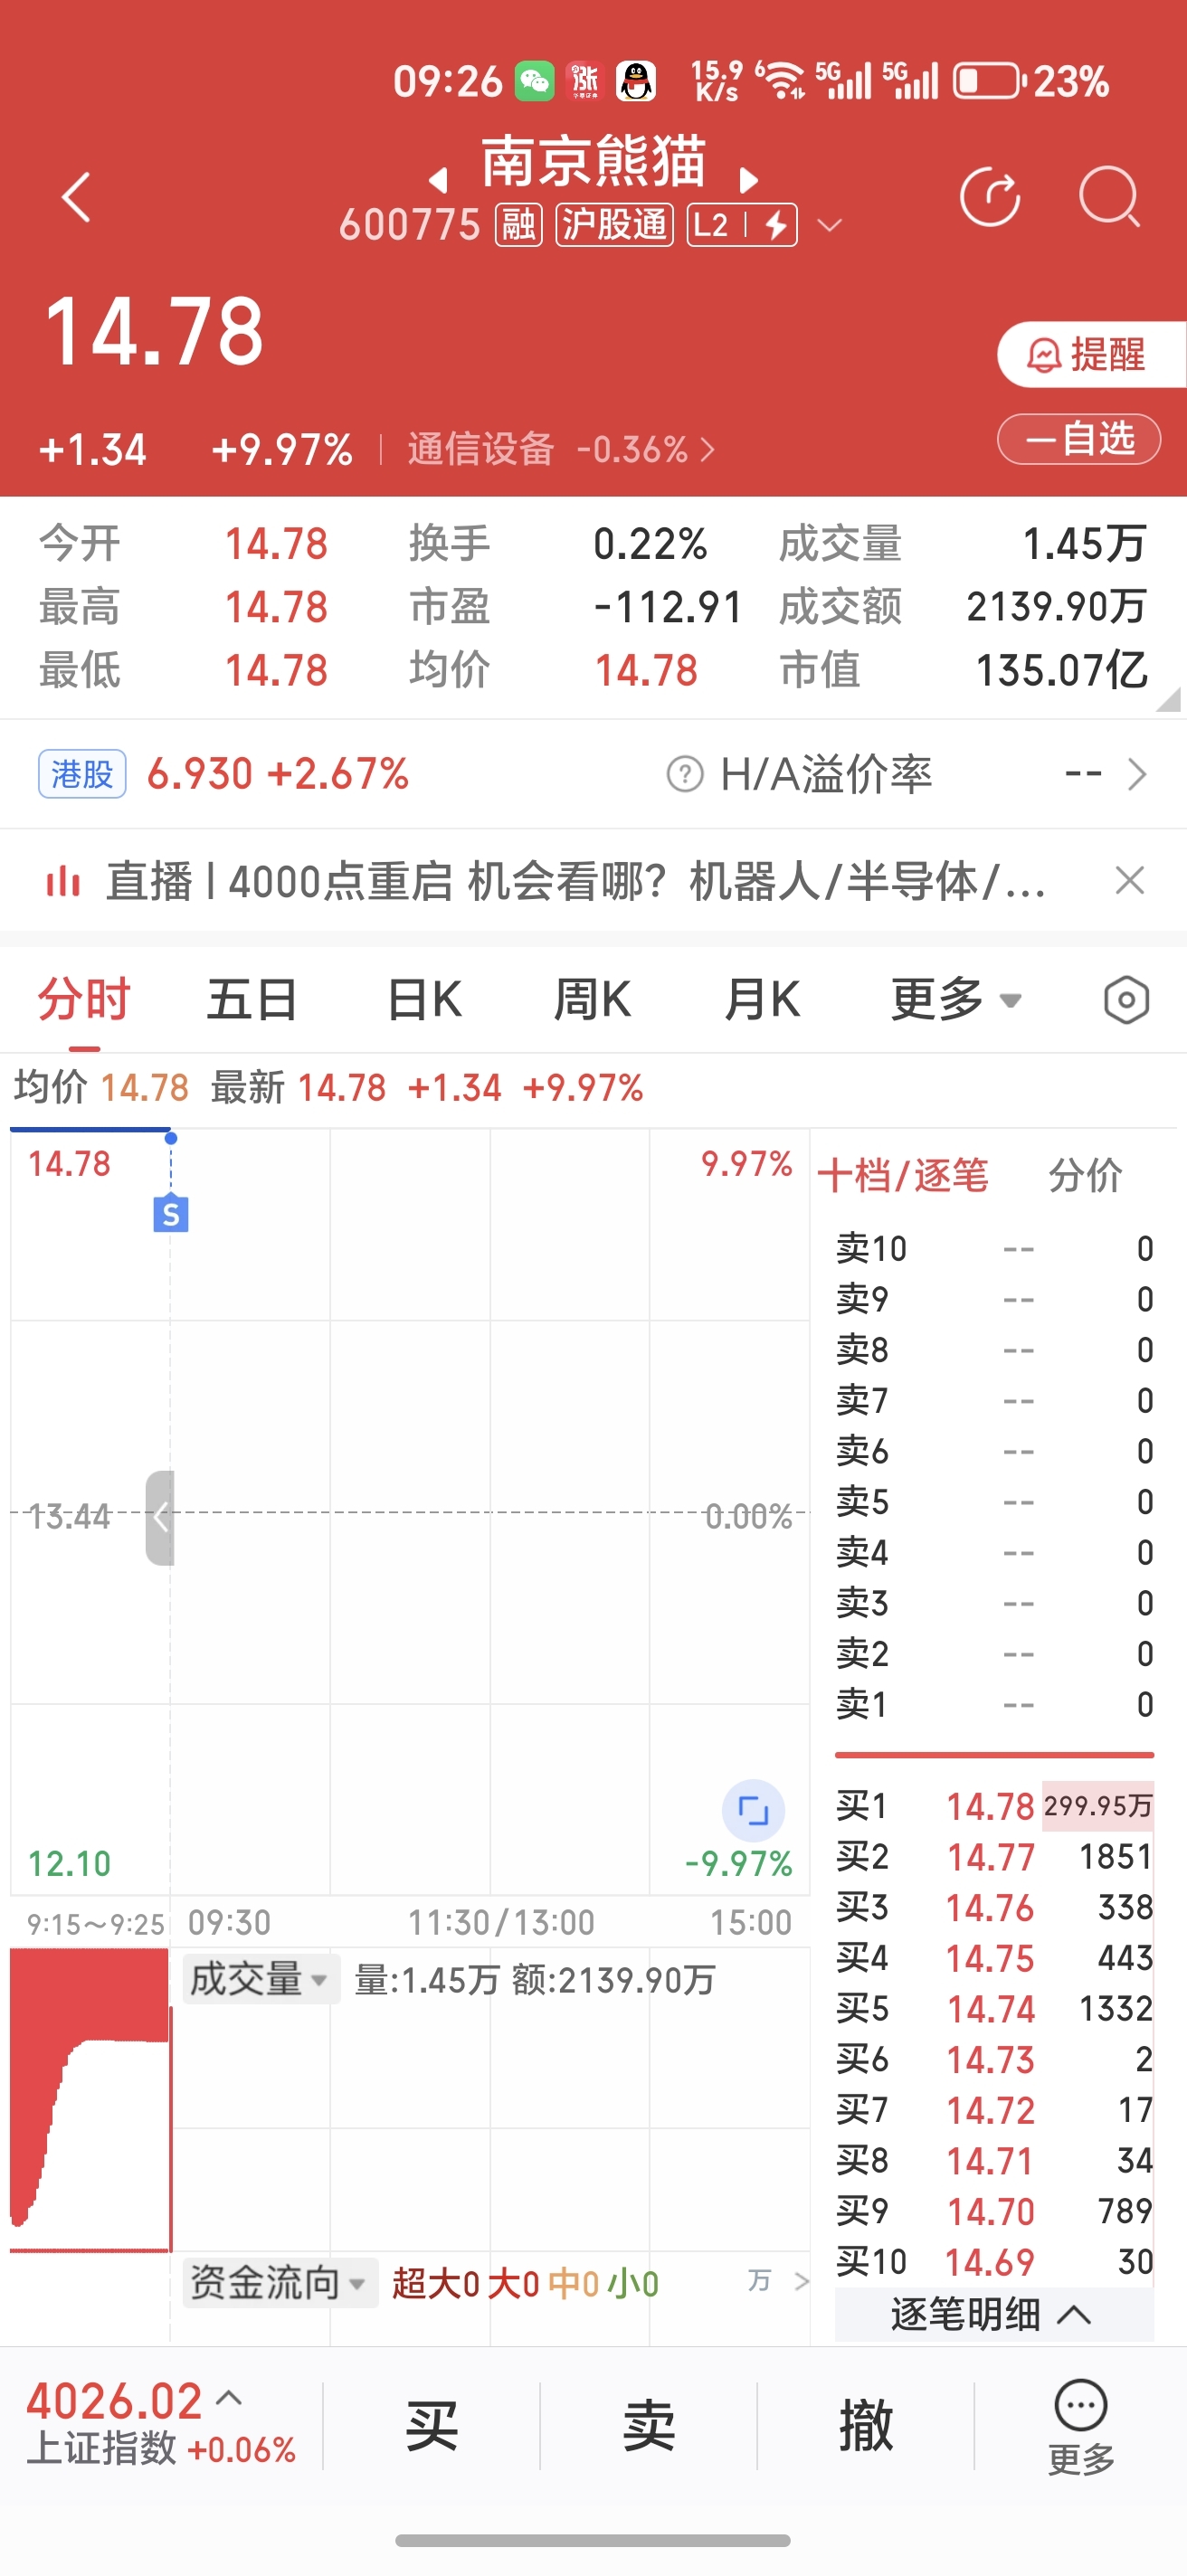1187x2576 pixels.
Task: Tap the 买1 14.78 order row
Action: pyautogui.click(x=994, y=1806)
